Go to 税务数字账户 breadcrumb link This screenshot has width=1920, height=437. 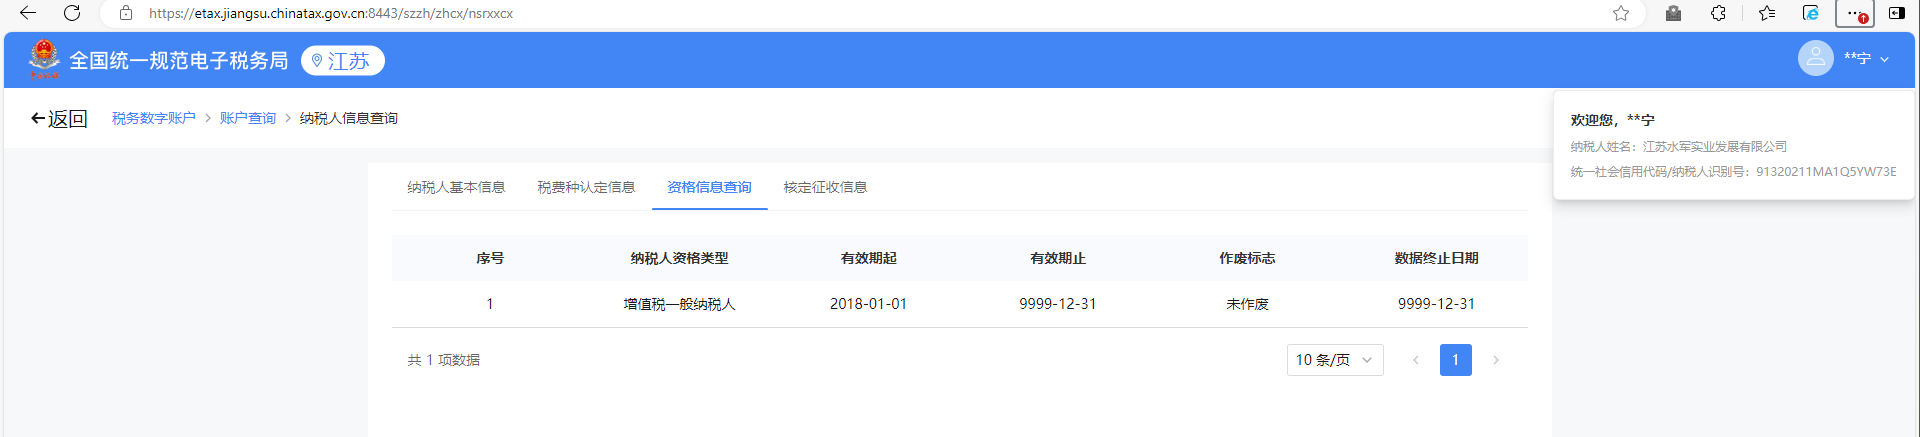click(153, 118)
